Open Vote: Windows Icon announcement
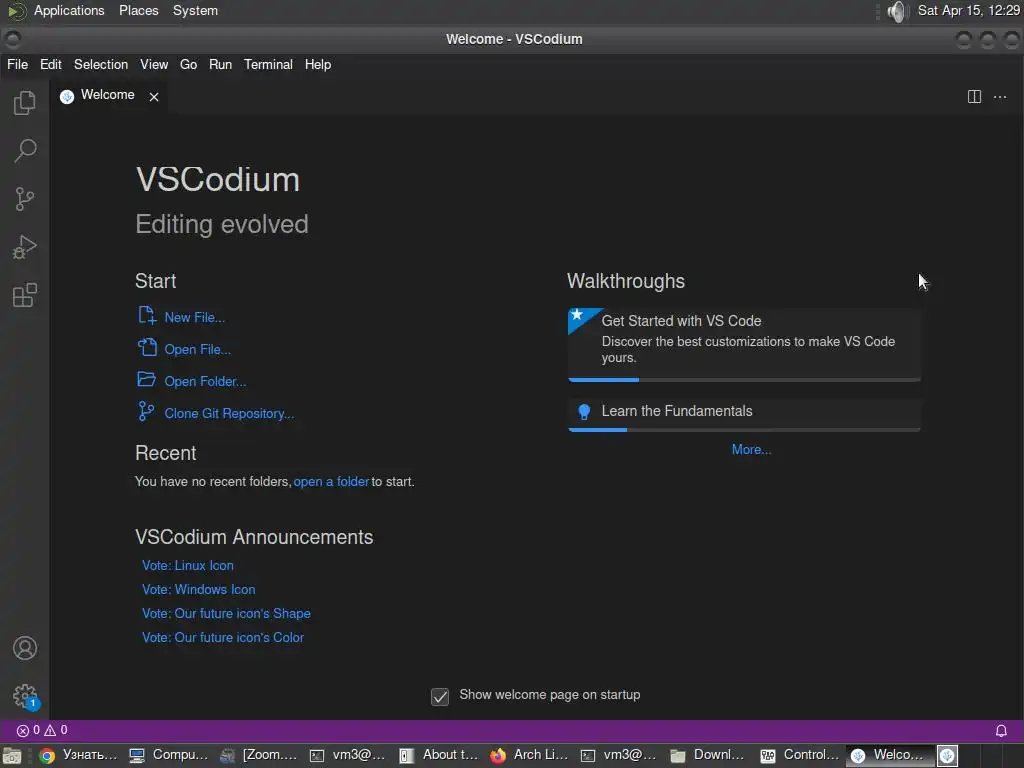Viewport: 1024px width, 768px height. click(199, 589)
